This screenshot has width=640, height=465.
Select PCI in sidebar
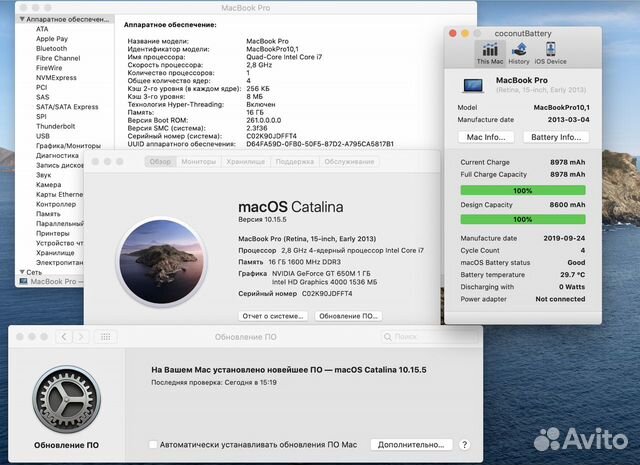pos(42,87)
